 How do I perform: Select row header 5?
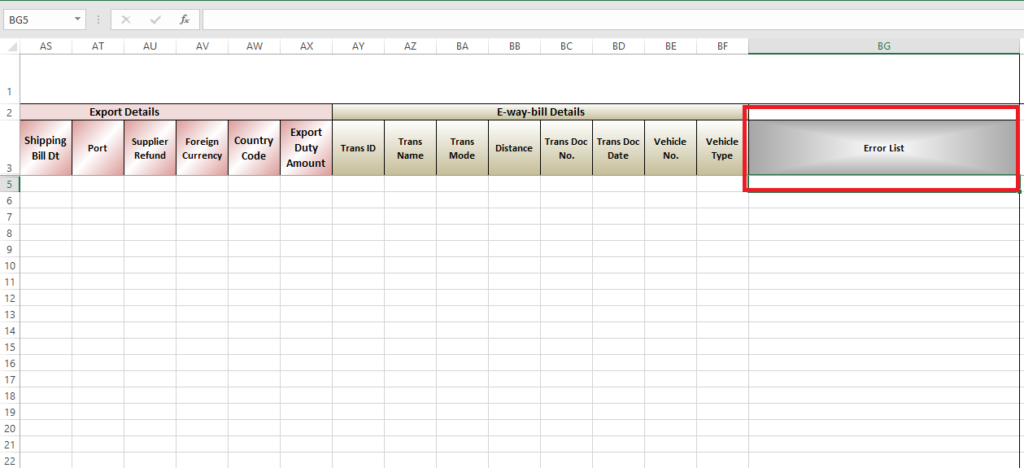click(10, 184)
